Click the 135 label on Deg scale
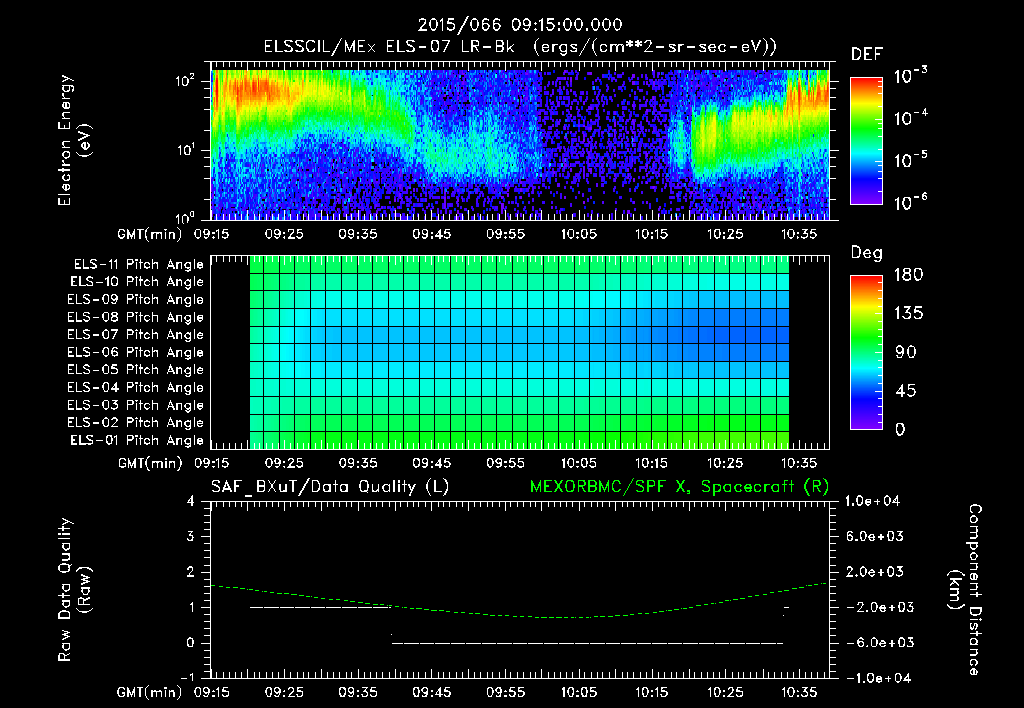The height and width of the screenshot is (708, 1024). tap(908, 314)
